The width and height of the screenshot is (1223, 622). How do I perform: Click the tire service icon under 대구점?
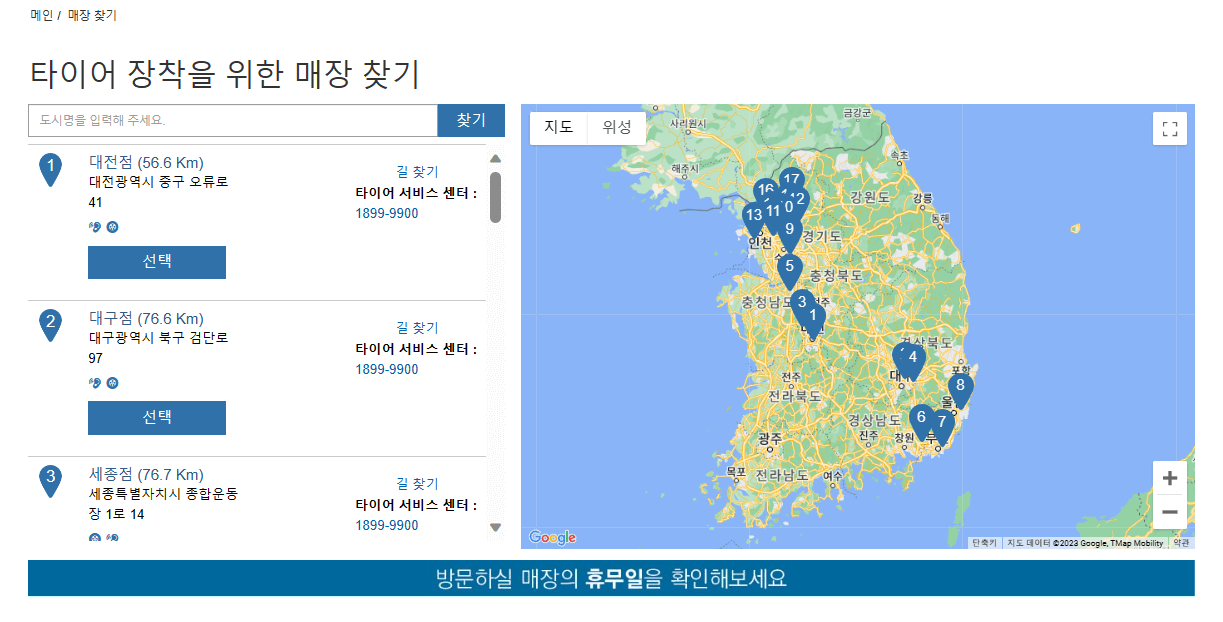(x=112, y=381)
